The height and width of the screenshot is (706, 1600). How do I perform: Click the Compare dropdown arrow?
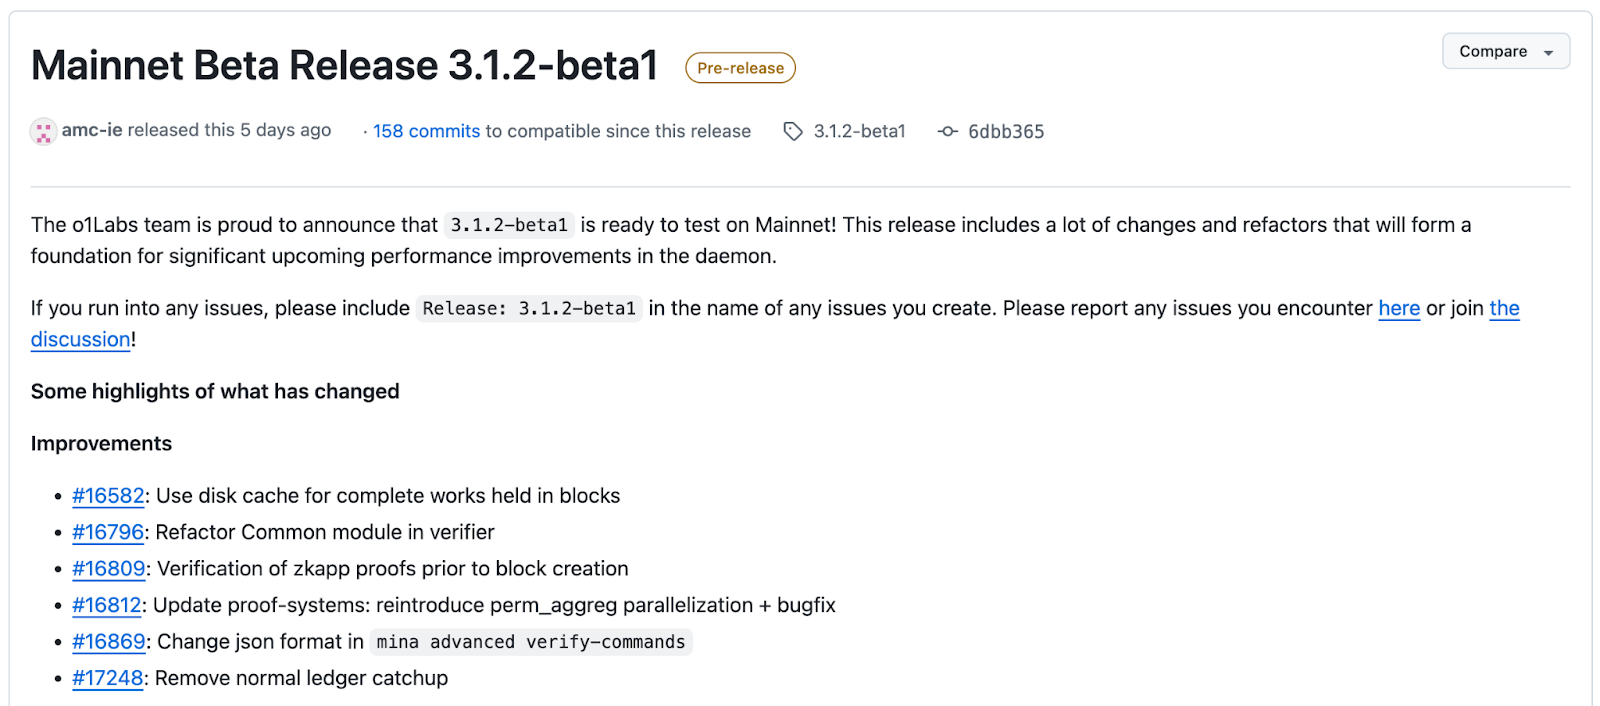pyautogui.click(x=1548, y=53)
